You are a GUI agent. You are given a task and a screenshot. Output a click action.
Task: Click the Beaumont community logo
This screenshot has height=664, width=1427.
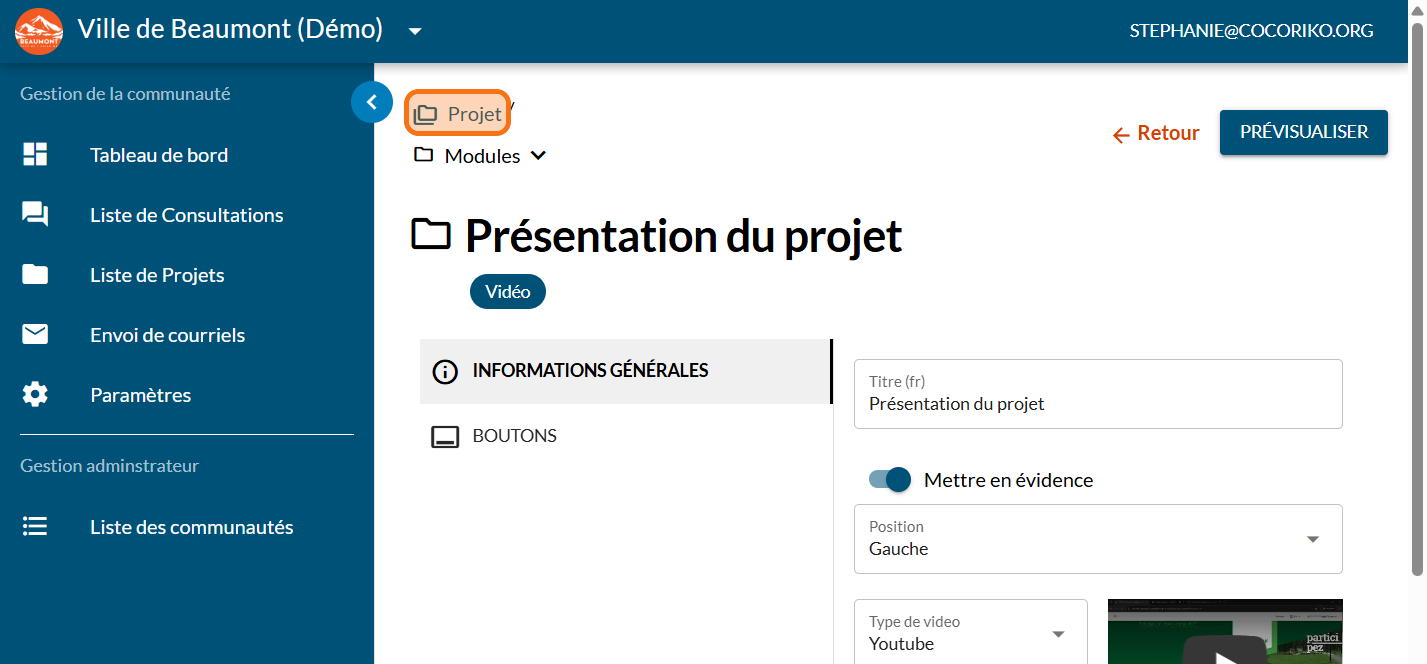(x=39, y=31)
